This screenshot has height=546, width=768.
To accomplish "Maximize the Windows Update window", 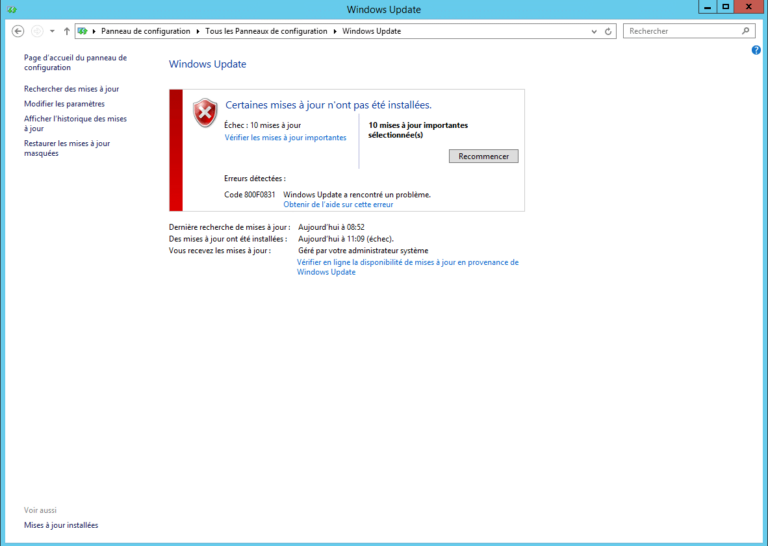I will [x=725, y=7].
